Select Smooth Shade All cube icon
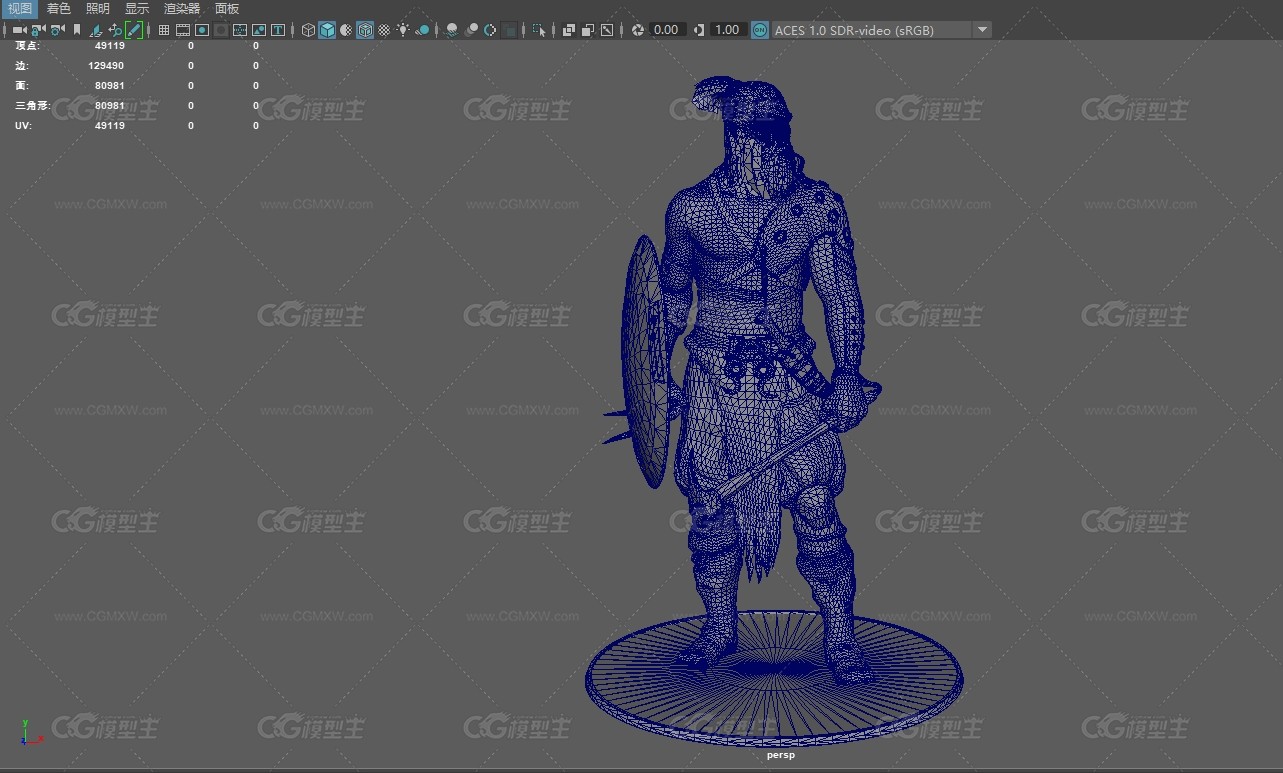The height and width of the screenshot is (773, 1283). (x=327, y=30)
